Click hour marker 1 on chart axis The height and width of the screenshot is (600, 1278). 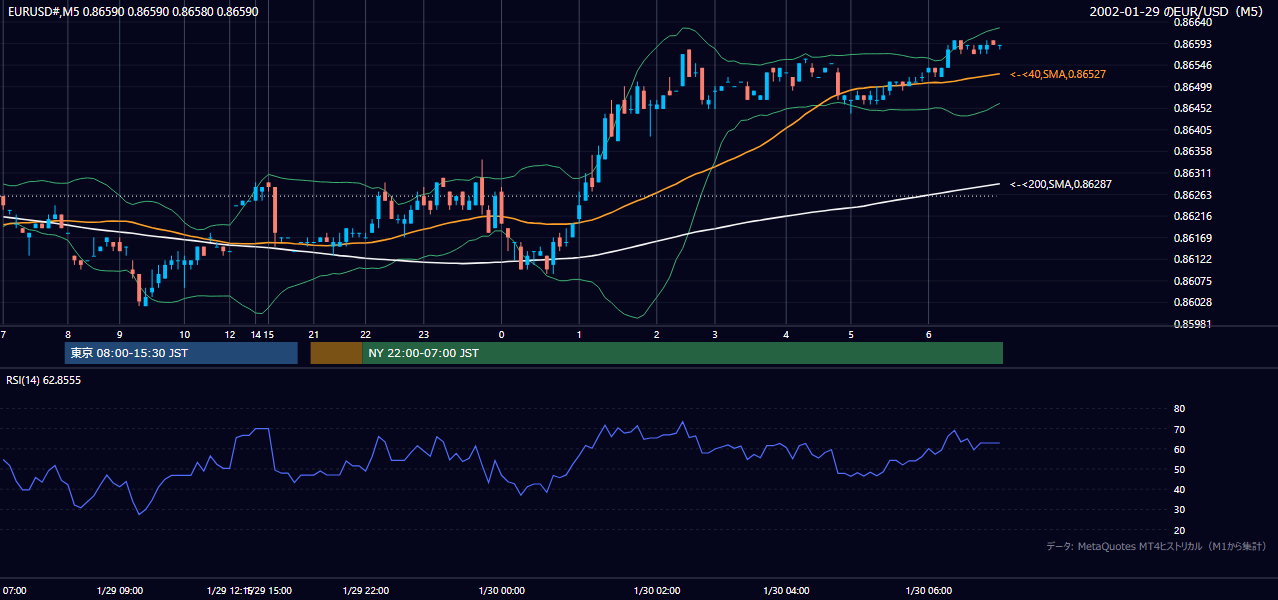(579, 334)
